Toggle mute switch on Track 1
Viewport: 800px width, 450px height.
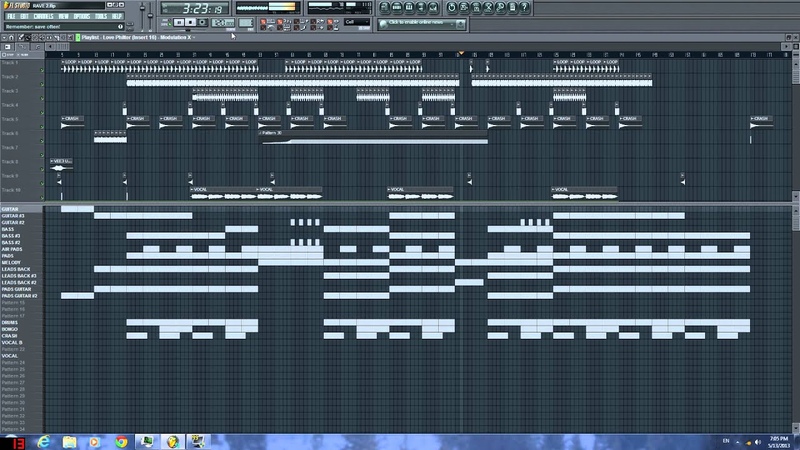click(x=42, y=69)
